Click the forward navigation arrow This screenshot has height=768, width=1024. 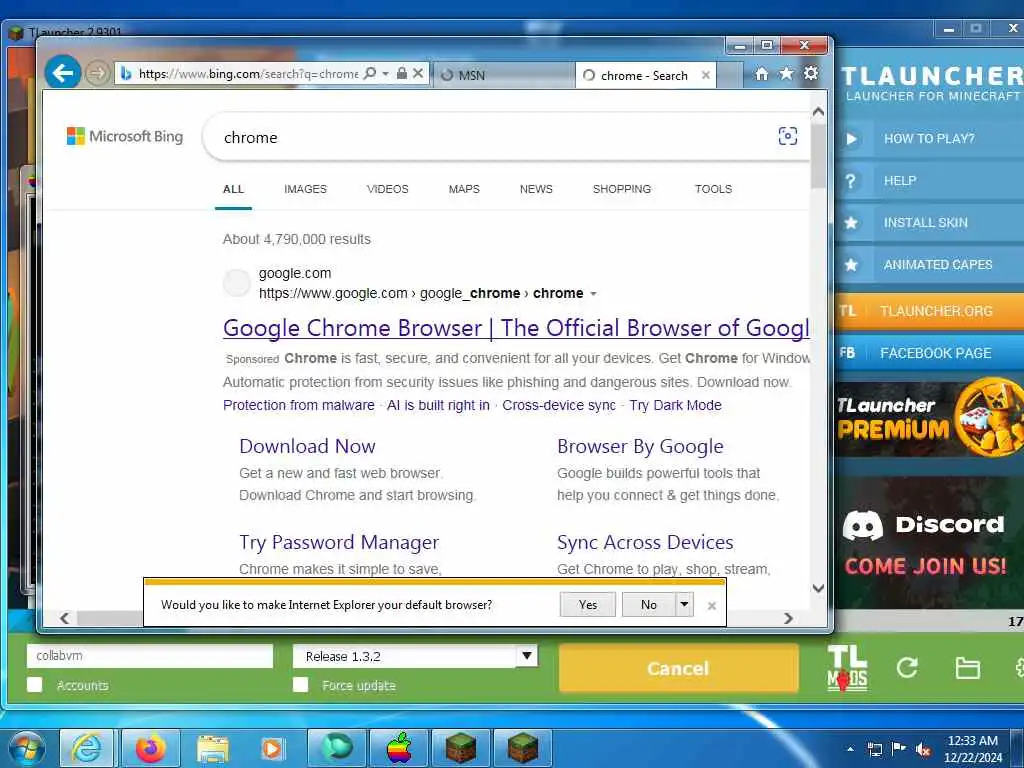pyautogui.click(x=97, y=73)
